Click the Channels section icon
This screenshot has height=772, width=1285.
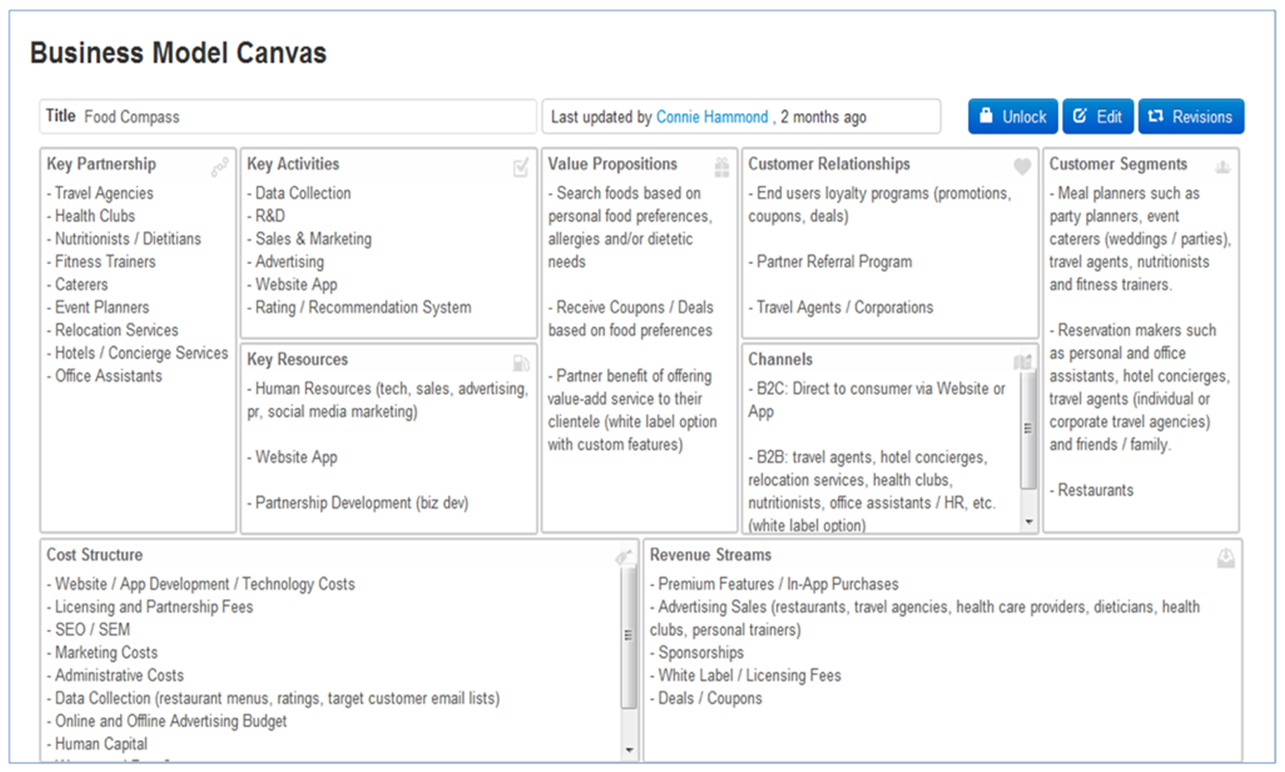(x=1021, y=363)
